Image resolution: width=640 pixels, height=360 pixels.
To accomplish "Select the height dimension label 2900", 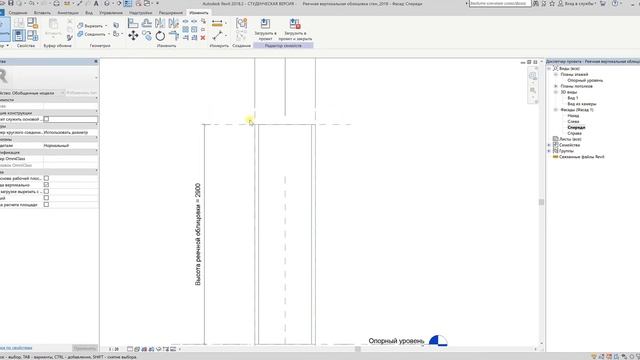I will pyautogui.click(x=198, y=234).
